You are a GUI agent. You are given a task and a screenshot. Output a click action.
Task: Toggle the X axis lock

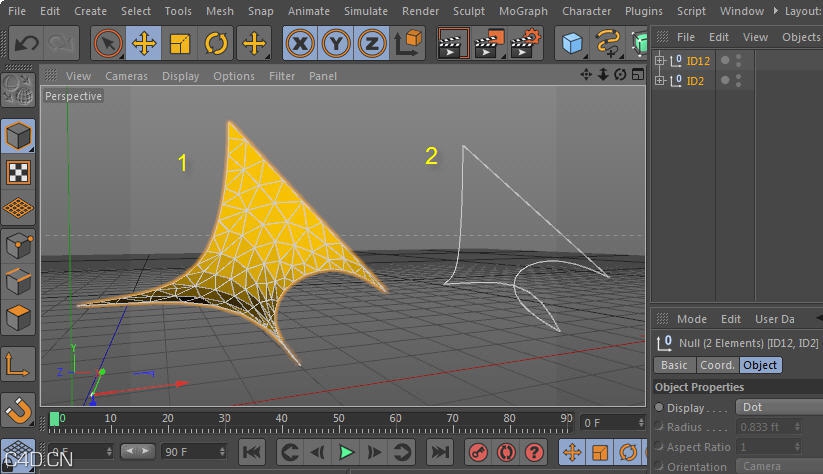click(300, 43)
